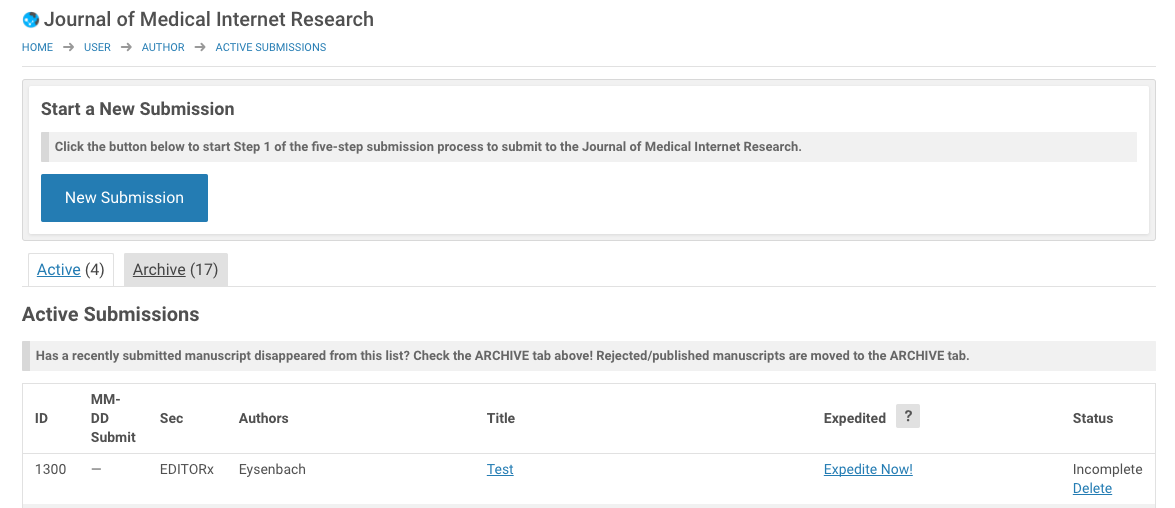1175x508 pixels.
Task: Click the Authors column header
Action: 263,418
